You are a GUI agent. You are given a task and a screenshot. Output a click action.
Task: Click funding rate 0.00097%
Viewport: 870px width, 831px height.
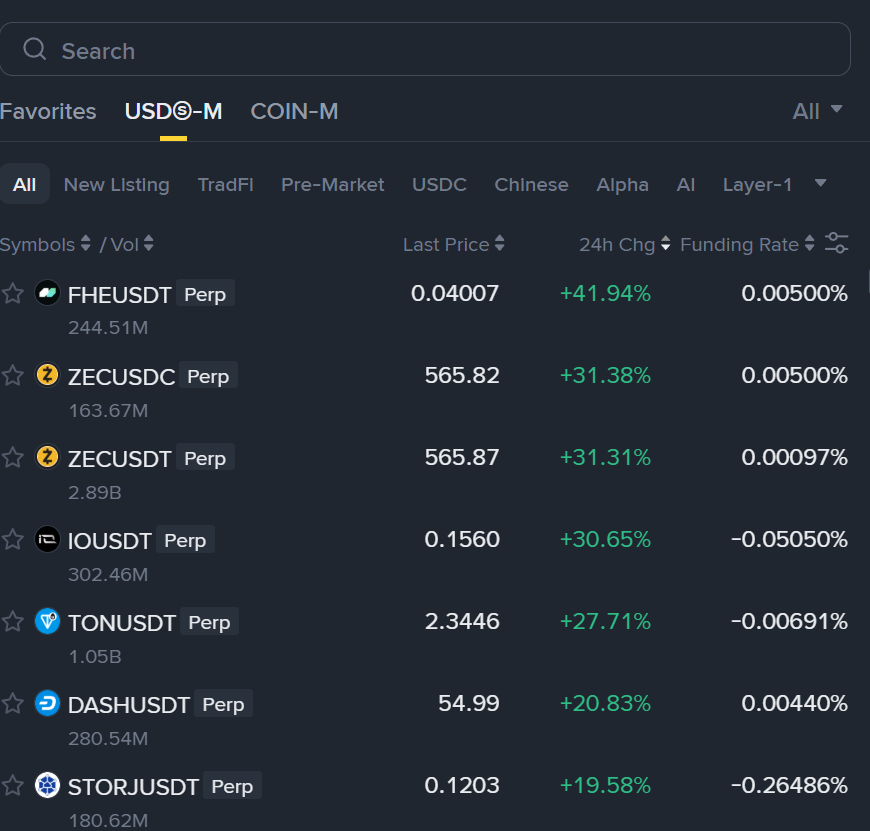(795, 457)
